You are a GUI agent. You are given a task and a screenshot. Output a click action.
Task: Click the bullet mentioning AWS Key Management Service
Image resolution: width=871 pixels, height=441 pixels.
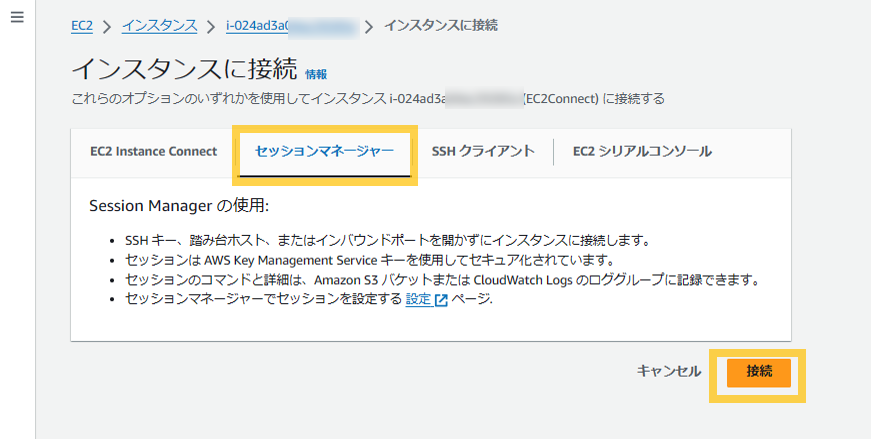370,260
